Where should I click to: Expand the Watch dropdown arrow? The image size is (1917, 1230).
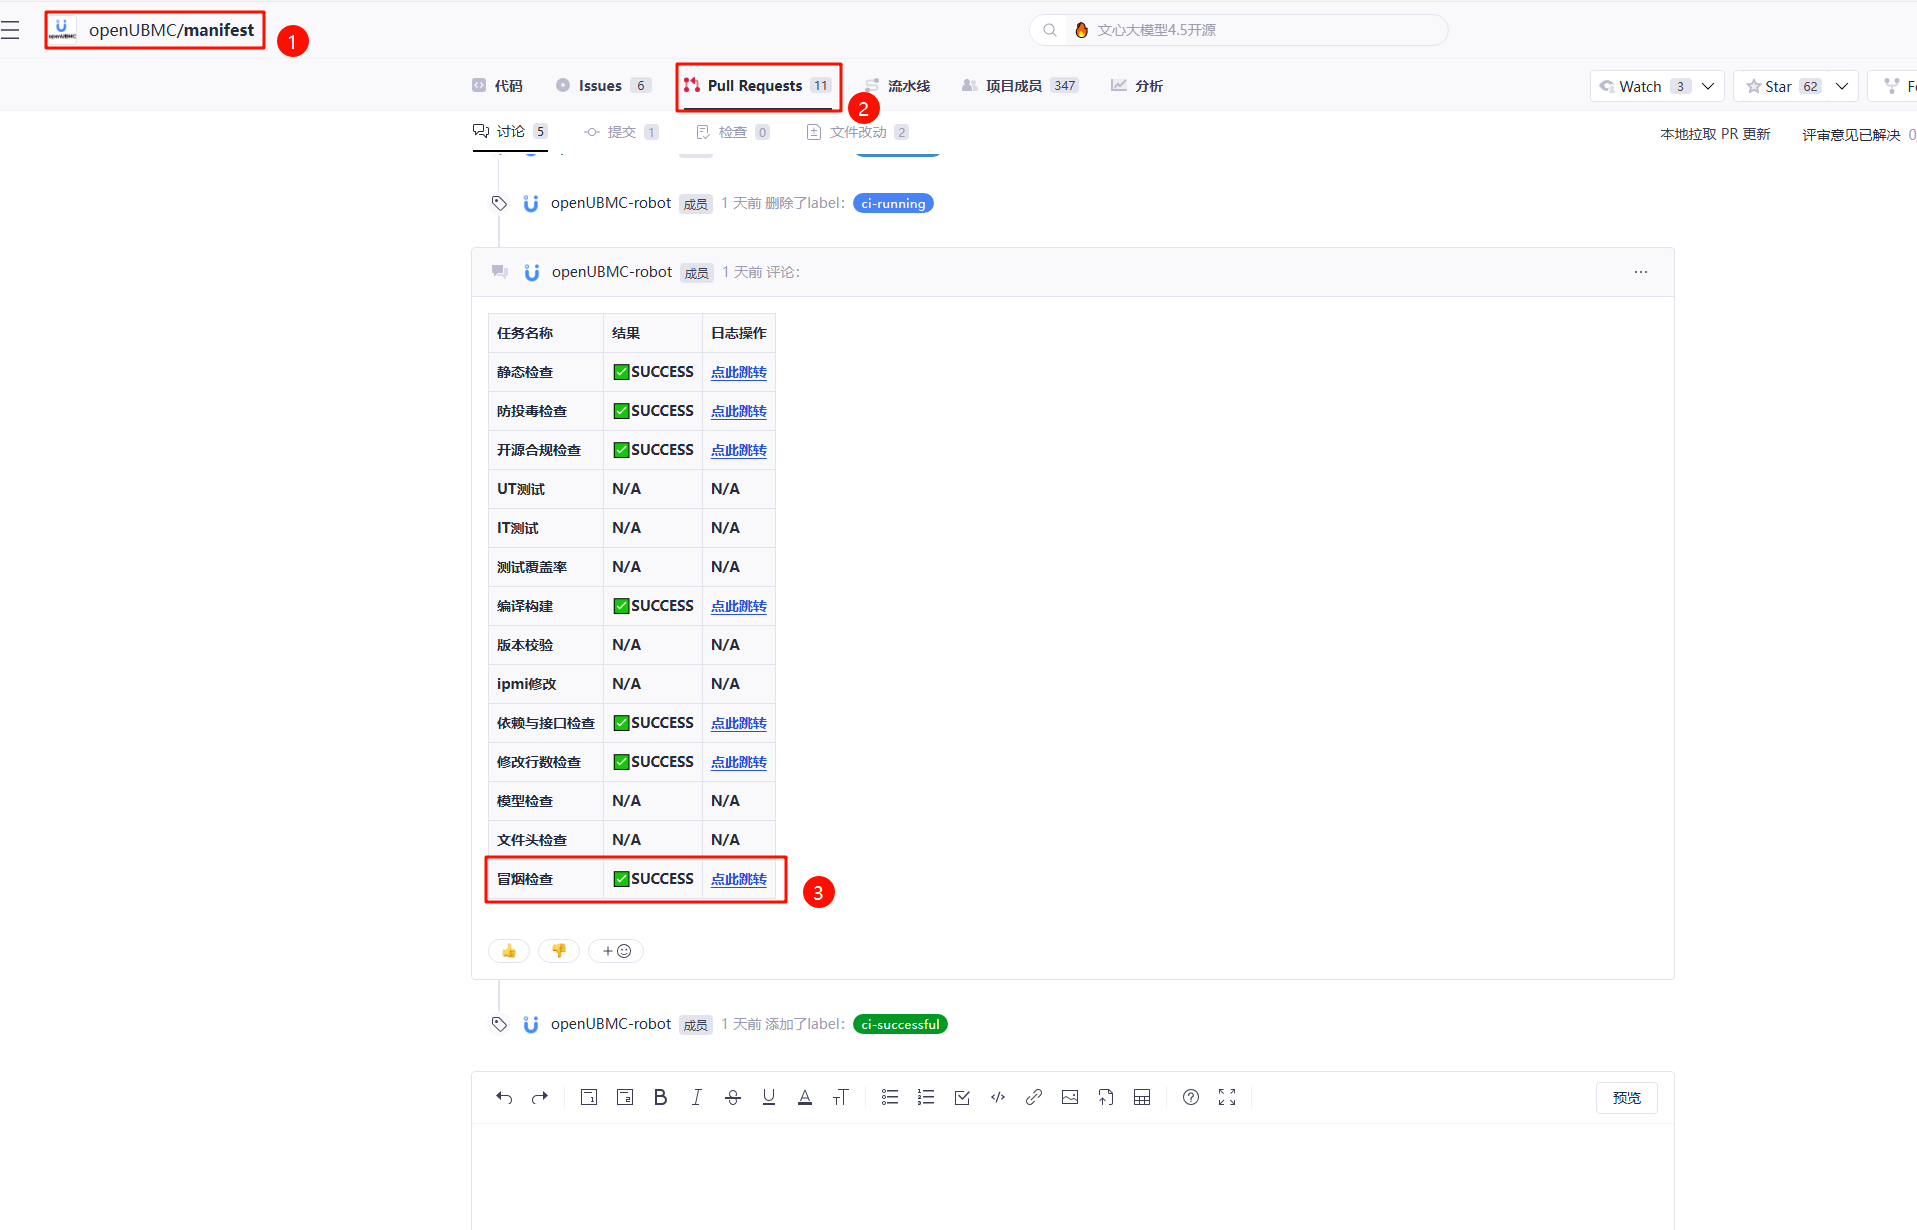pyautogui.click(x=1708, y=87)
